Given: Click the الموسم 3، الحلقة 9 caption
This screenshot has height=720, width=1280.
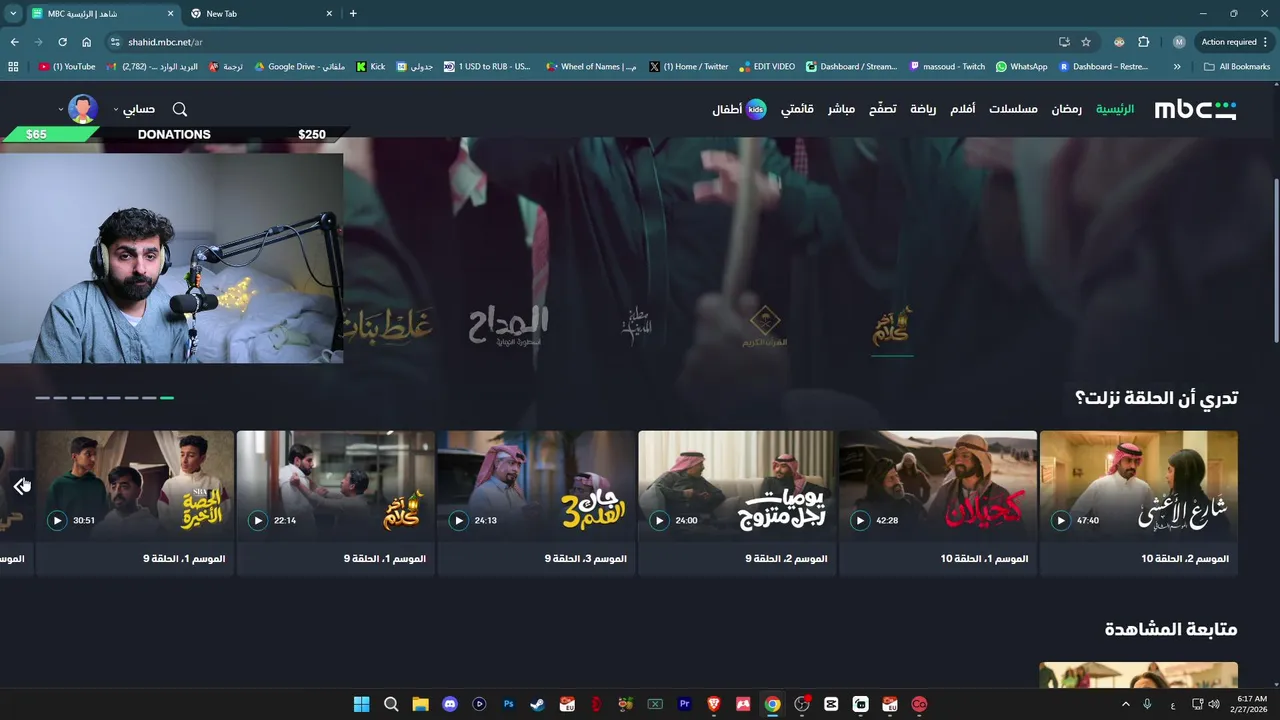Looking at the screenshot, I should 586,559.
